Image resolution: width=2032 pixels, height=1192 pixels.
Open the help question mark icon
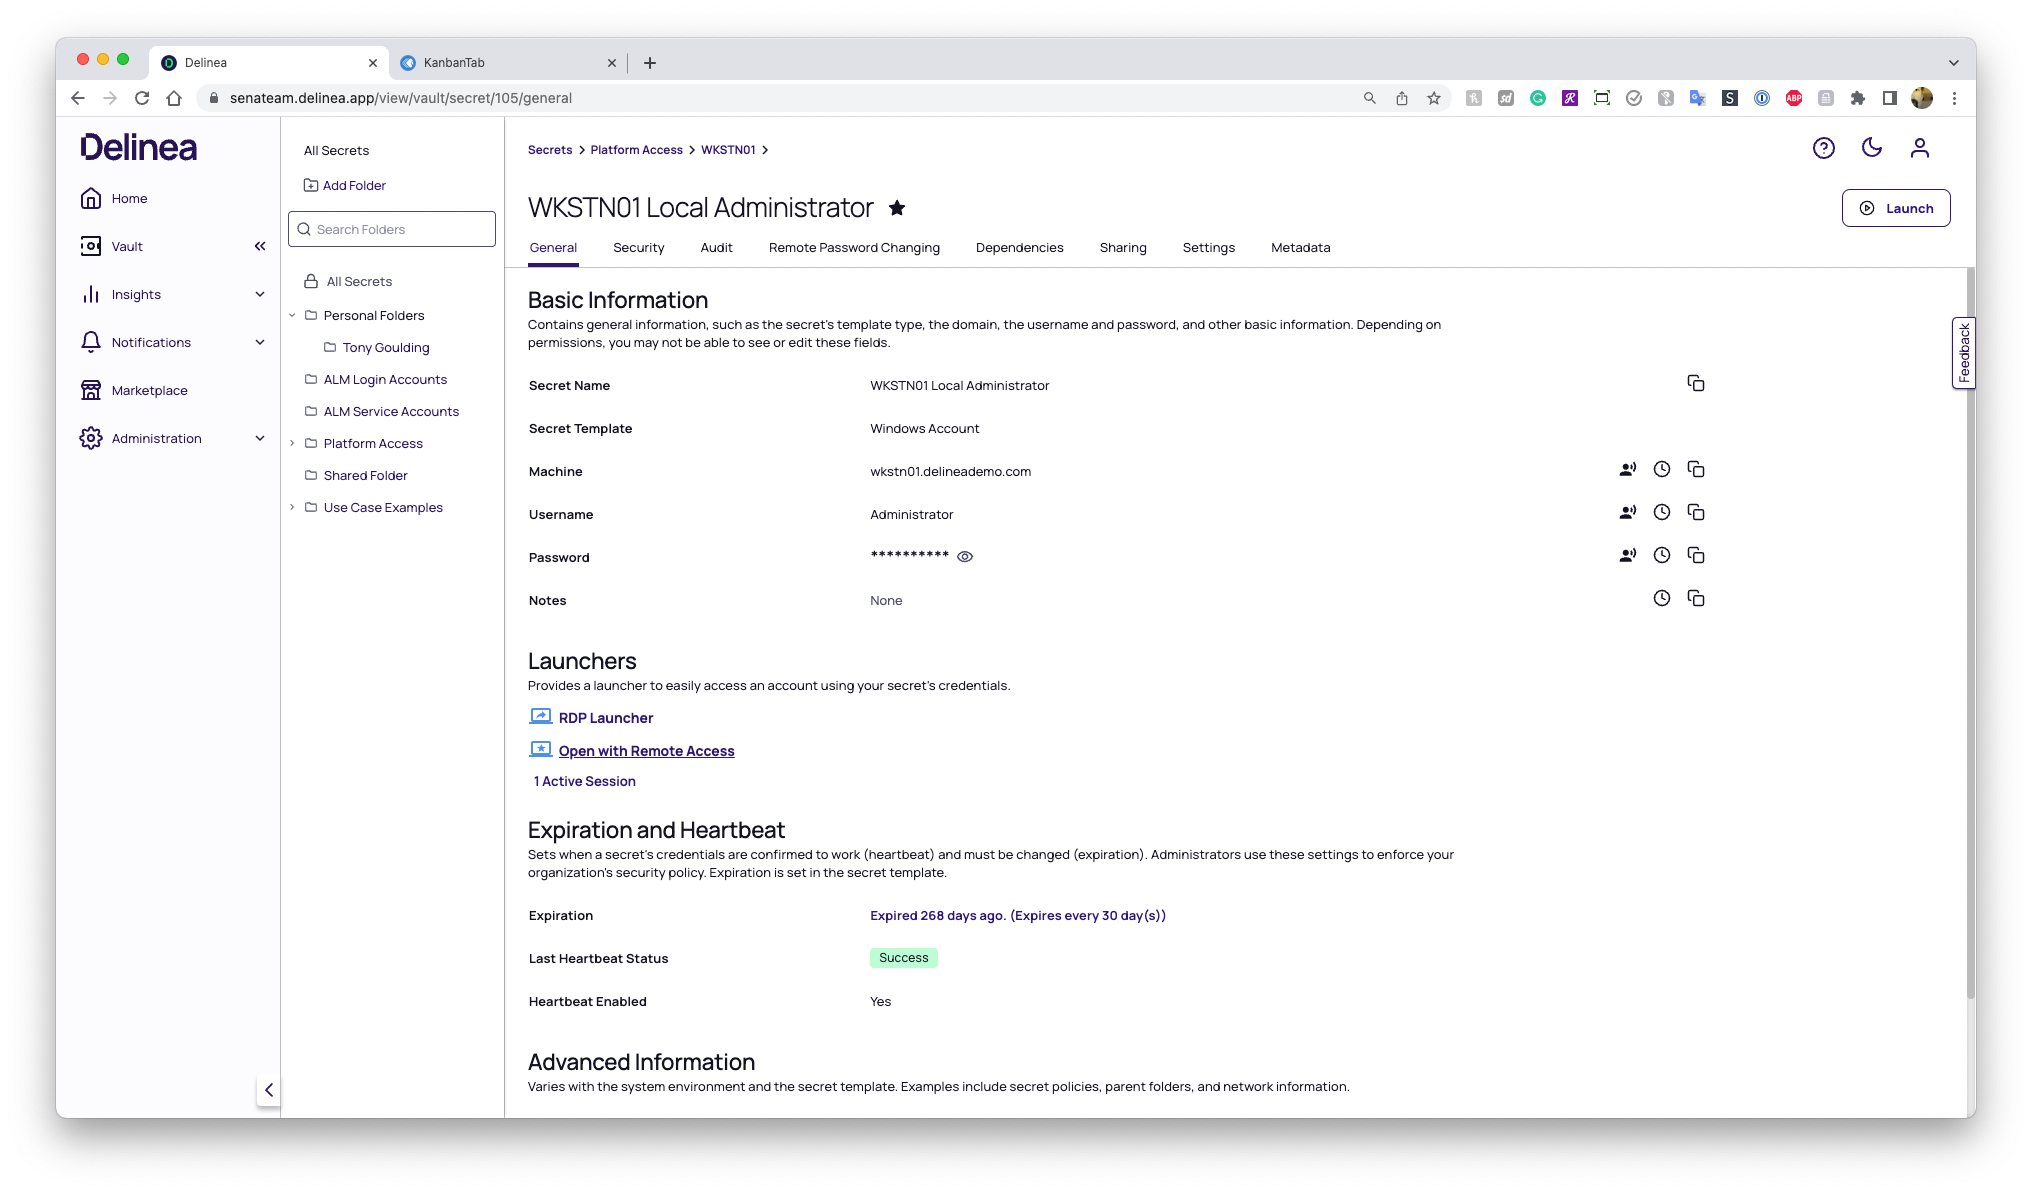[x=1823, y=149]
